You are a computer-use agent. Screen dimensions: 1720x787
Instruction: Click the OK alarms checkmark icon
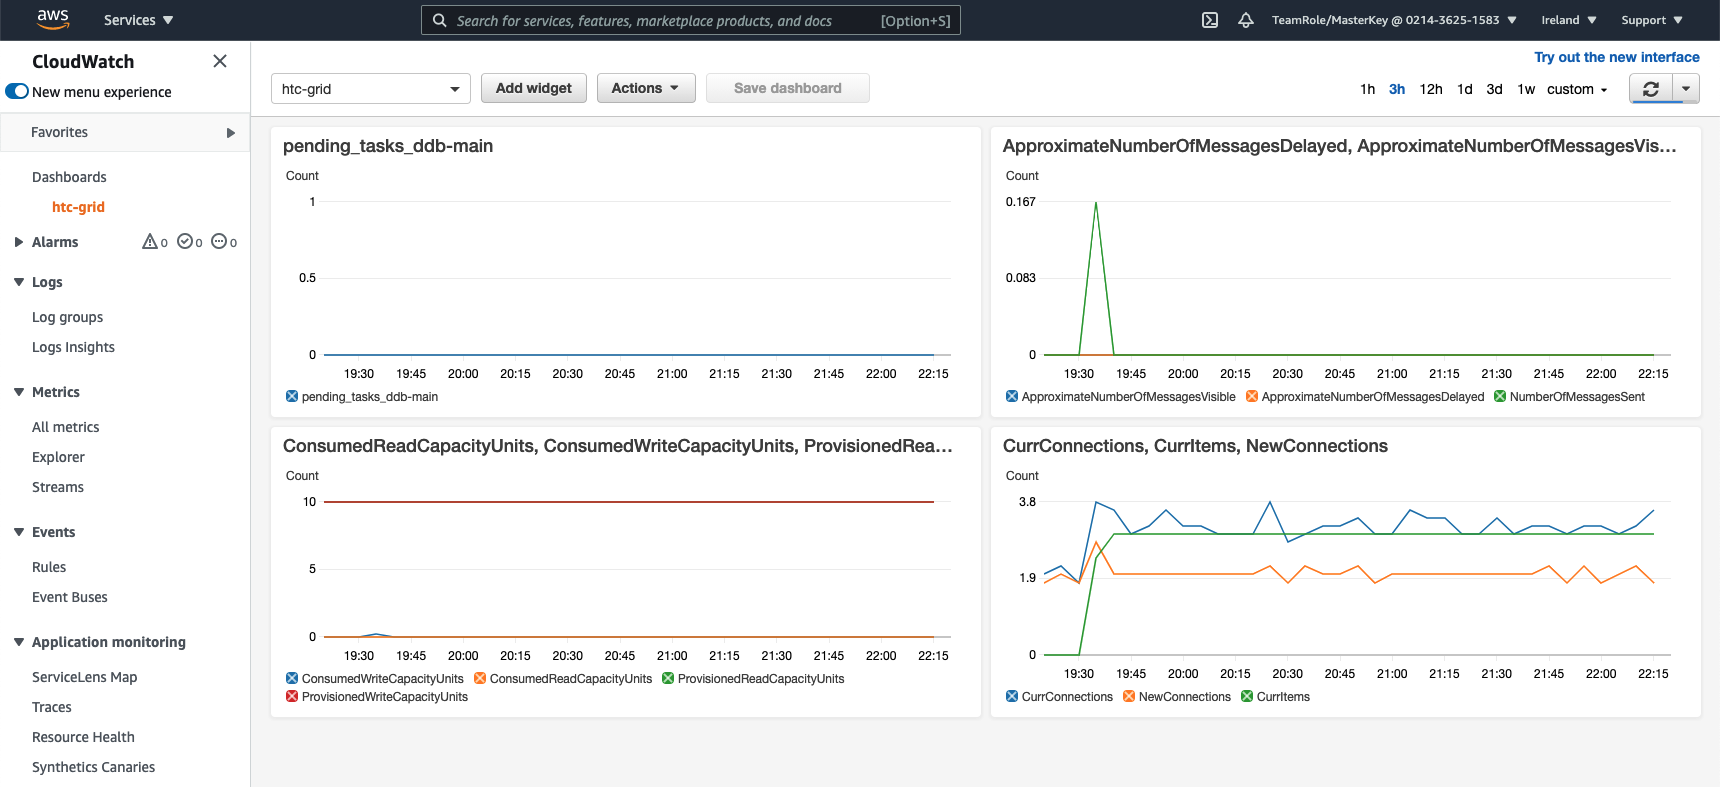coord(184,242)
